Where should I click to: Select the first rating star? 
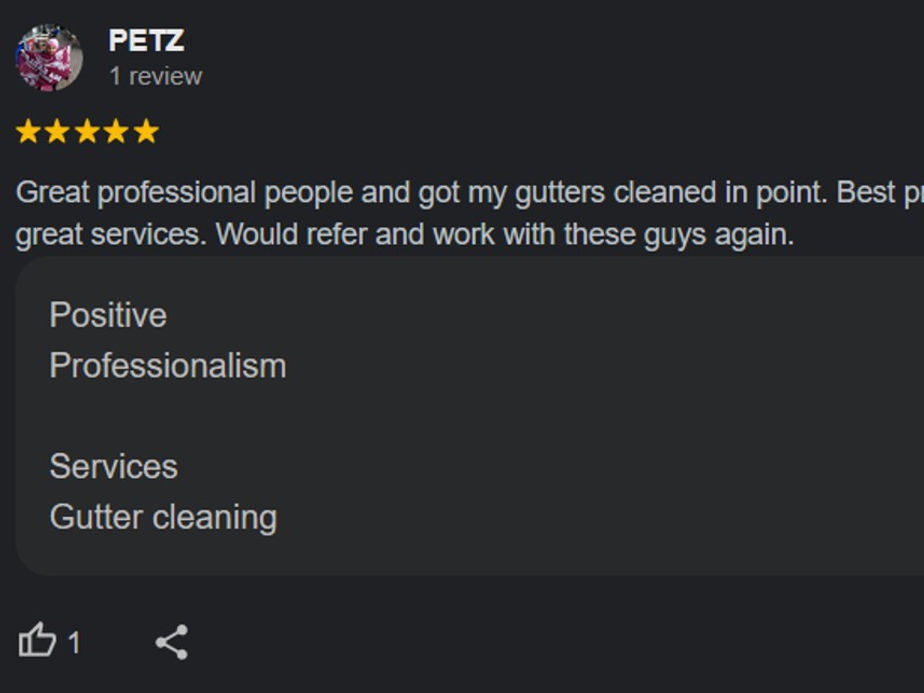point(28,131)
